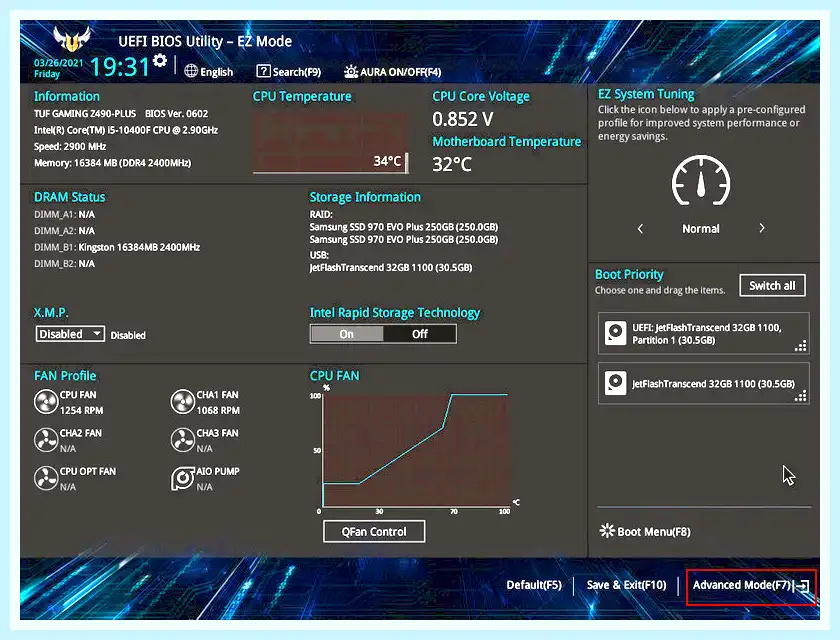840x640 pixels.
Task: Click the USB JetFlashTranscend storage entry
Action: pyautogui.click(x=391, y=267)
